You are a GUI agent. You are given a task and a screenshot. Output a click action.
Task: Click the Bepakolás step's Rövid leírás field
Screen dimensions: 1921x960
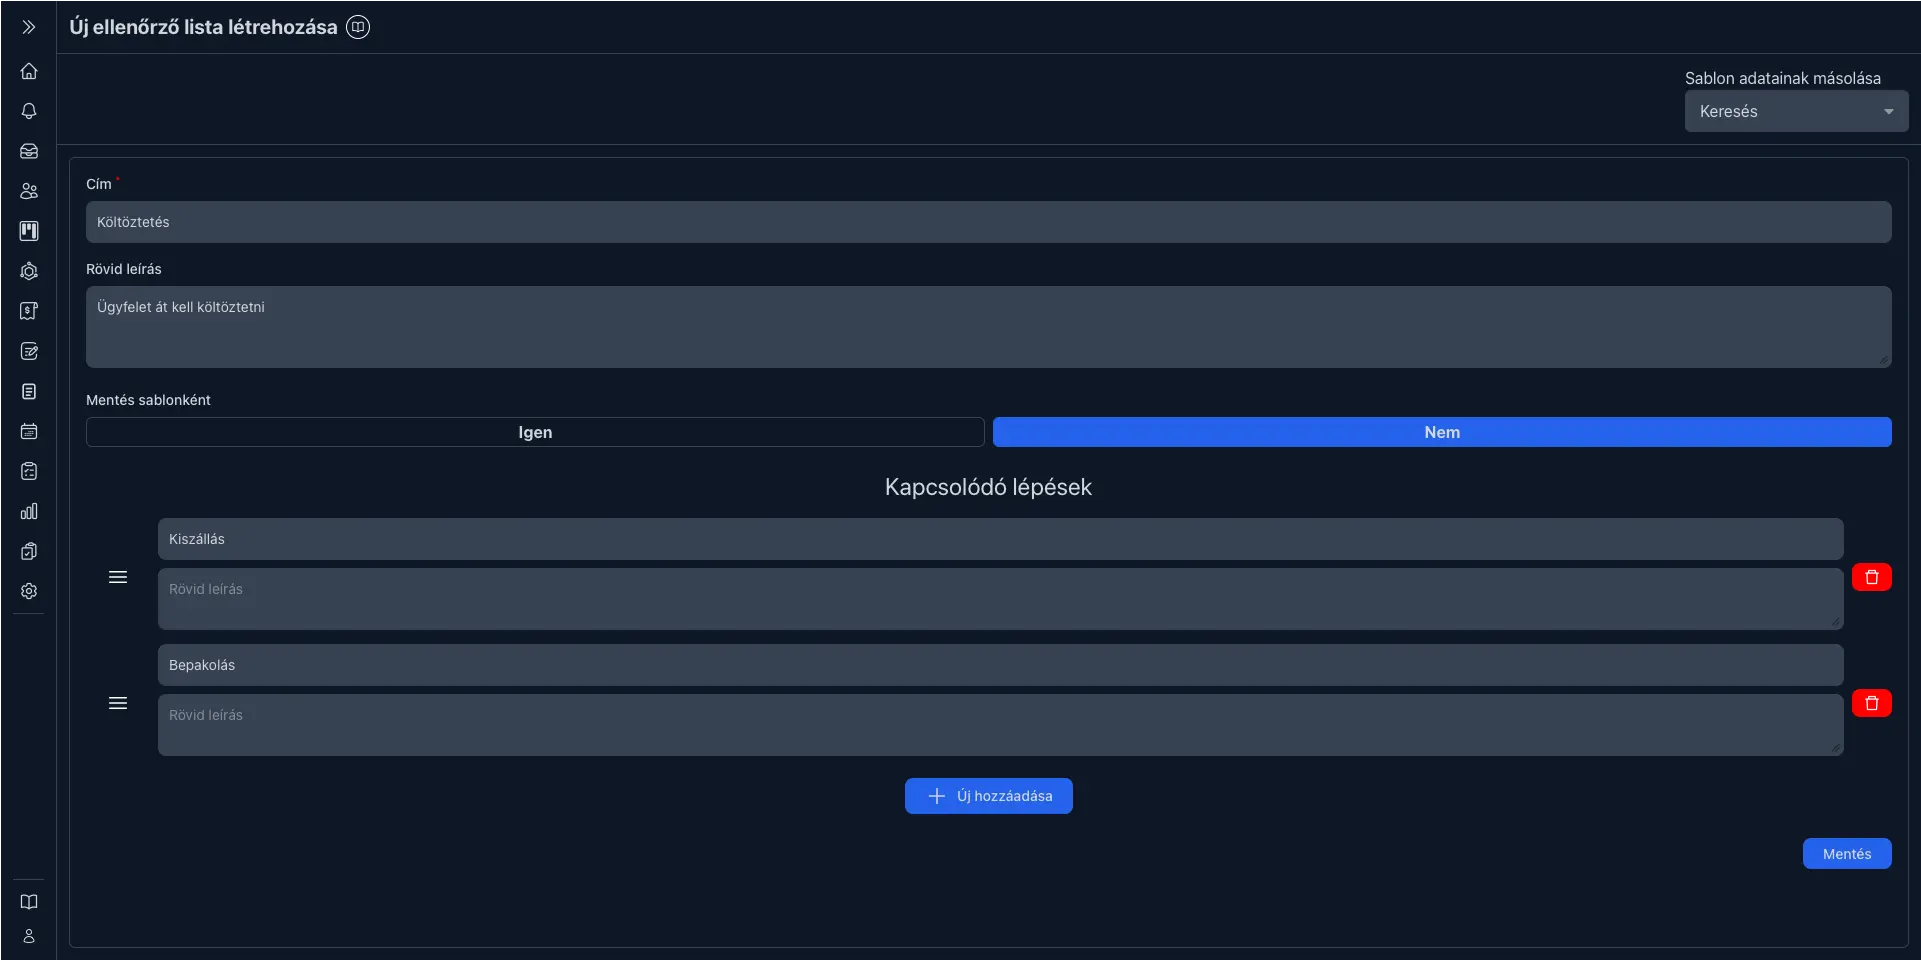pos(1000,725)
